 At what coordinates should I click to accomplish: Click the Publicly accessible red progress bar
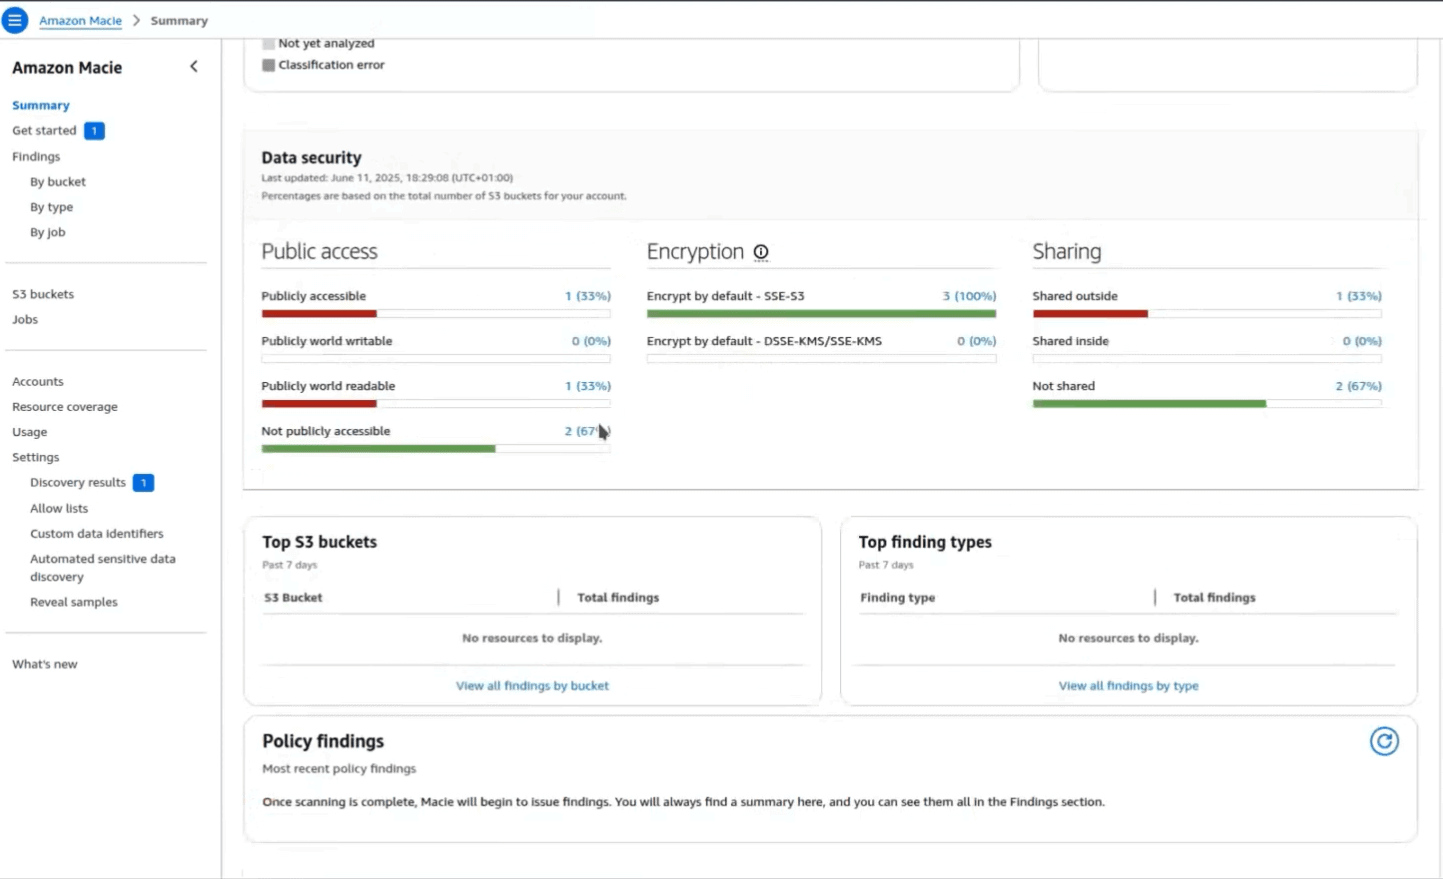319,314
